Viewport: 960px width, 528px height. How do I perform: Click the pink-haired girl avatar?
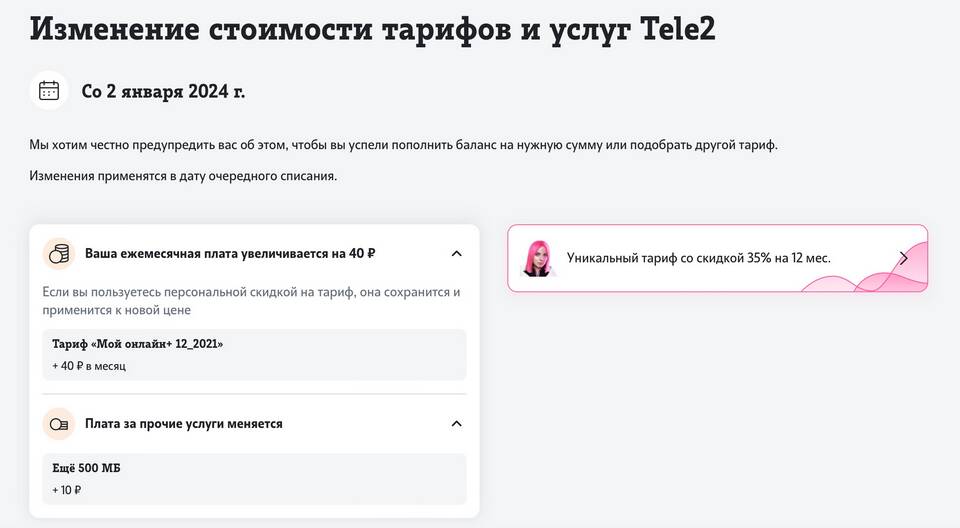tap(538, 258)
